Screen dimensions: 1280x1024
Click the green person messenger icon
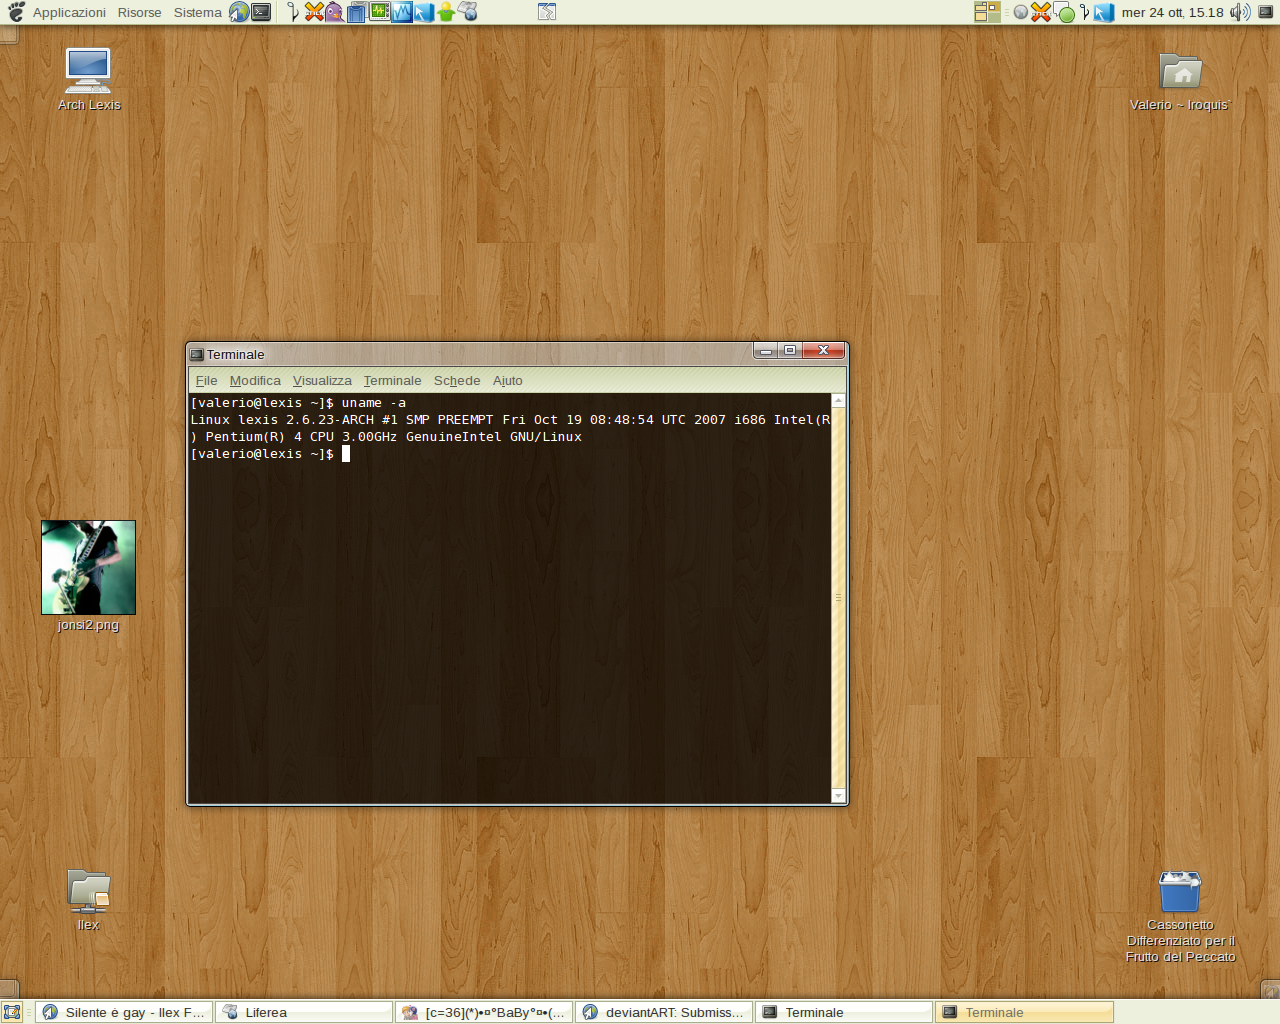click(446, 12)
